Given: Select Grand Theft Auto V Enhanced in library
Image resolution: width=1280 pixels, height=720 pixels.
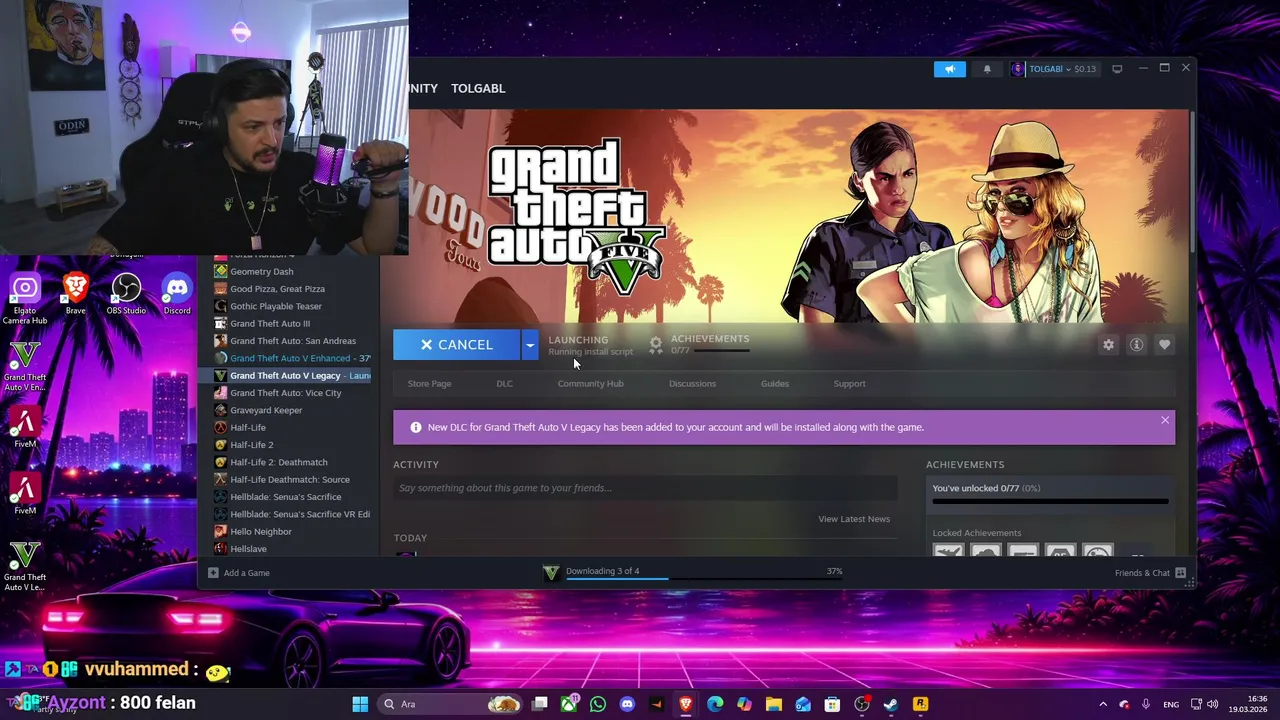Looking at the screenshot, I should tap(290, 358).
